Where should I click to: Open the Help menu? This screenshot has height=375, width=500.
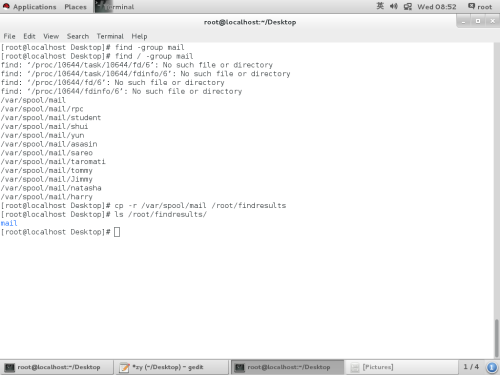click(x=139, y=36)
